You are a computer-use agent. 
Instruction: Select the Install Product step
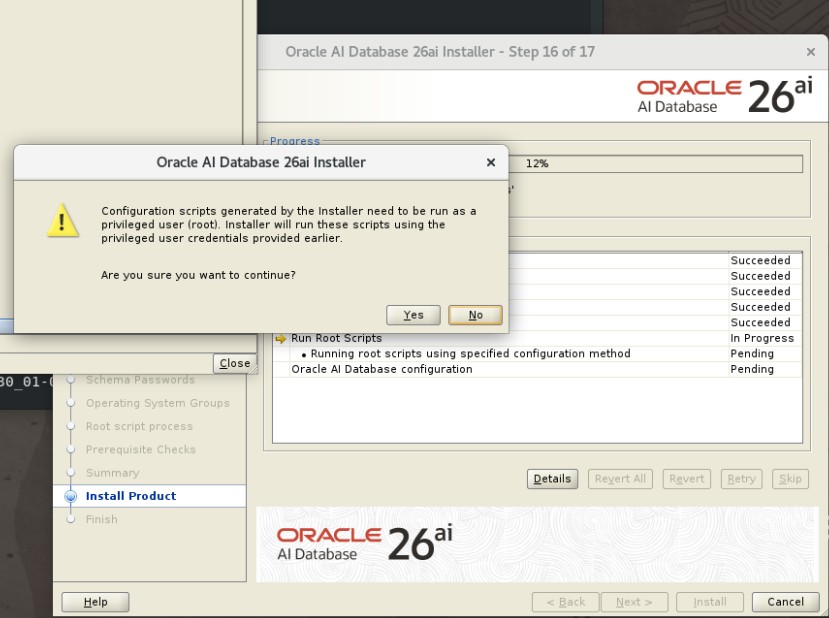[x=131, y=496]
